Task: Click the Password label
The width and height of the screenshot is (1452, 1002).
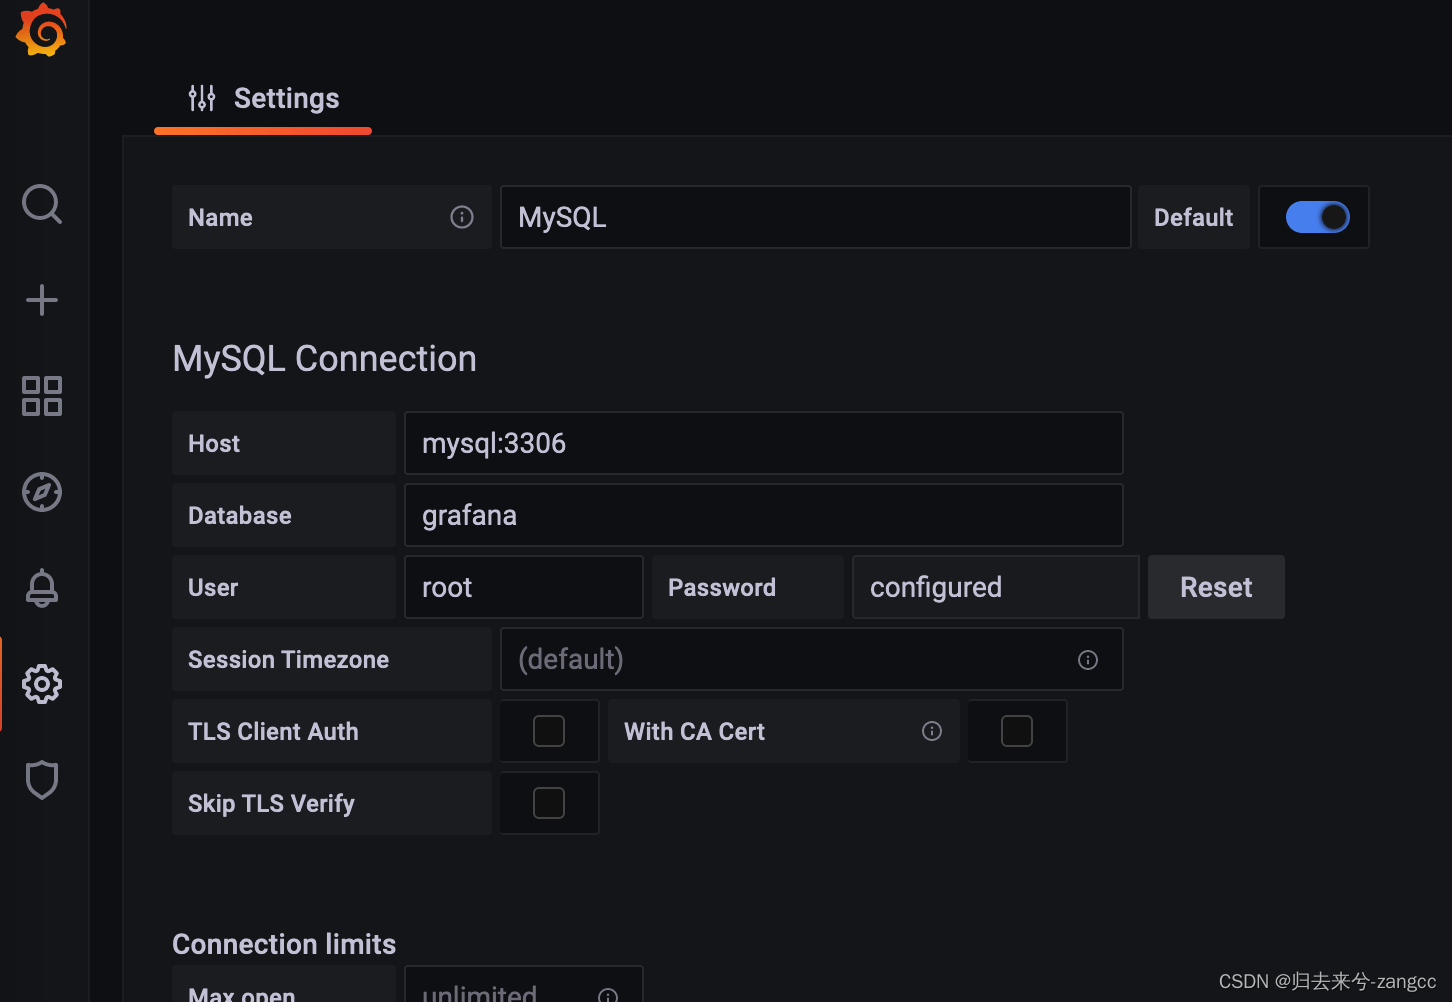Action: point(722,587)
